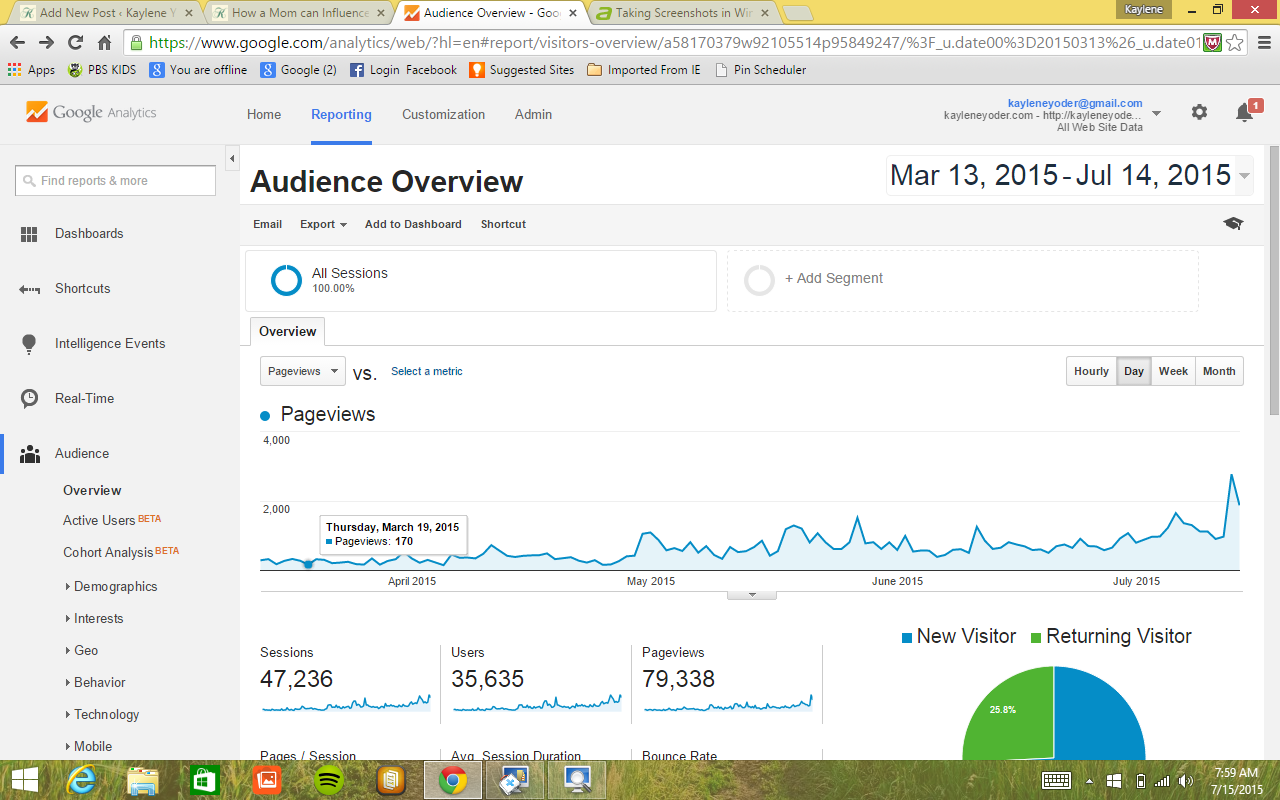Click the page vertical scrollbar
1280x800 pixels.
click(1273, 280)
